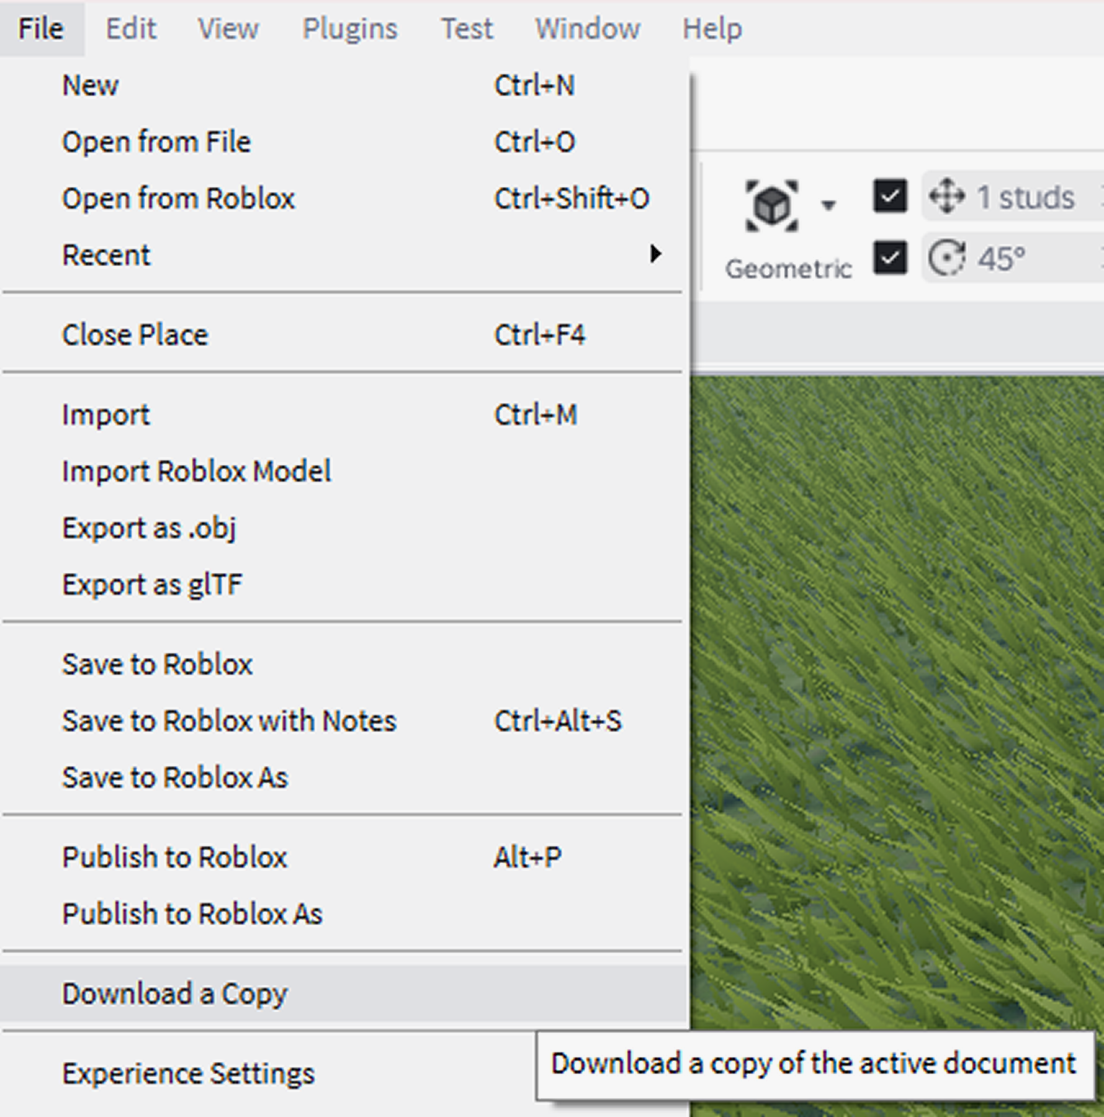Select the Import menu entry

343,414
